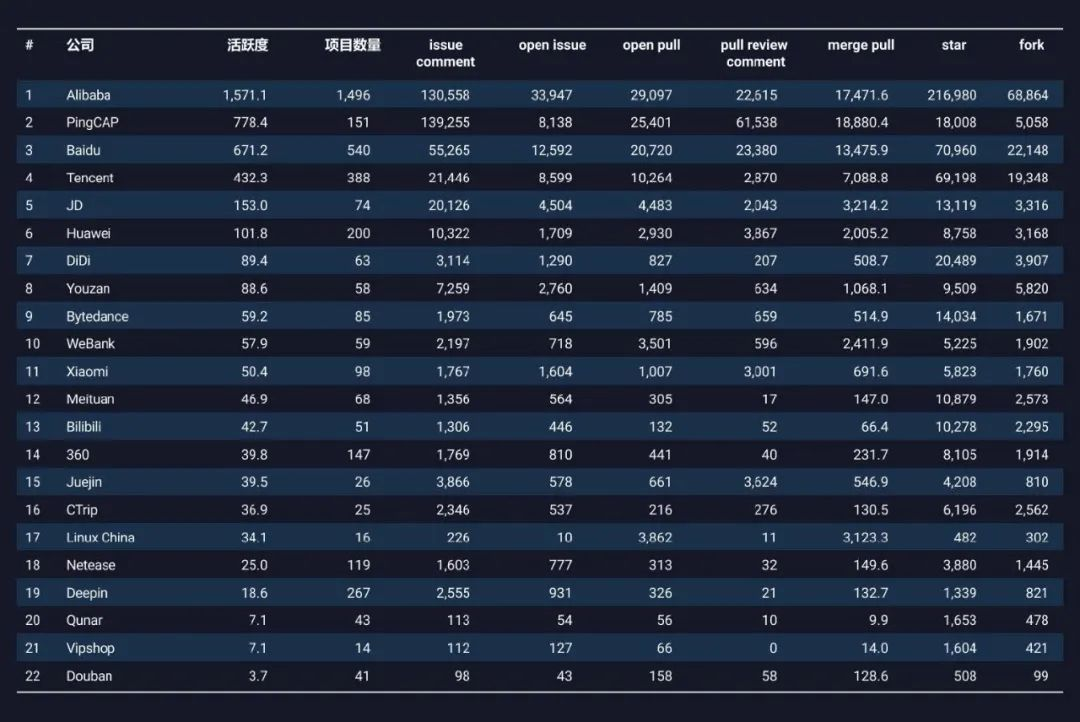Click Tencent's activity value 432.3
Viewport: 1080px width, 722px height.
pyautogui.click(x=251, y=178)
